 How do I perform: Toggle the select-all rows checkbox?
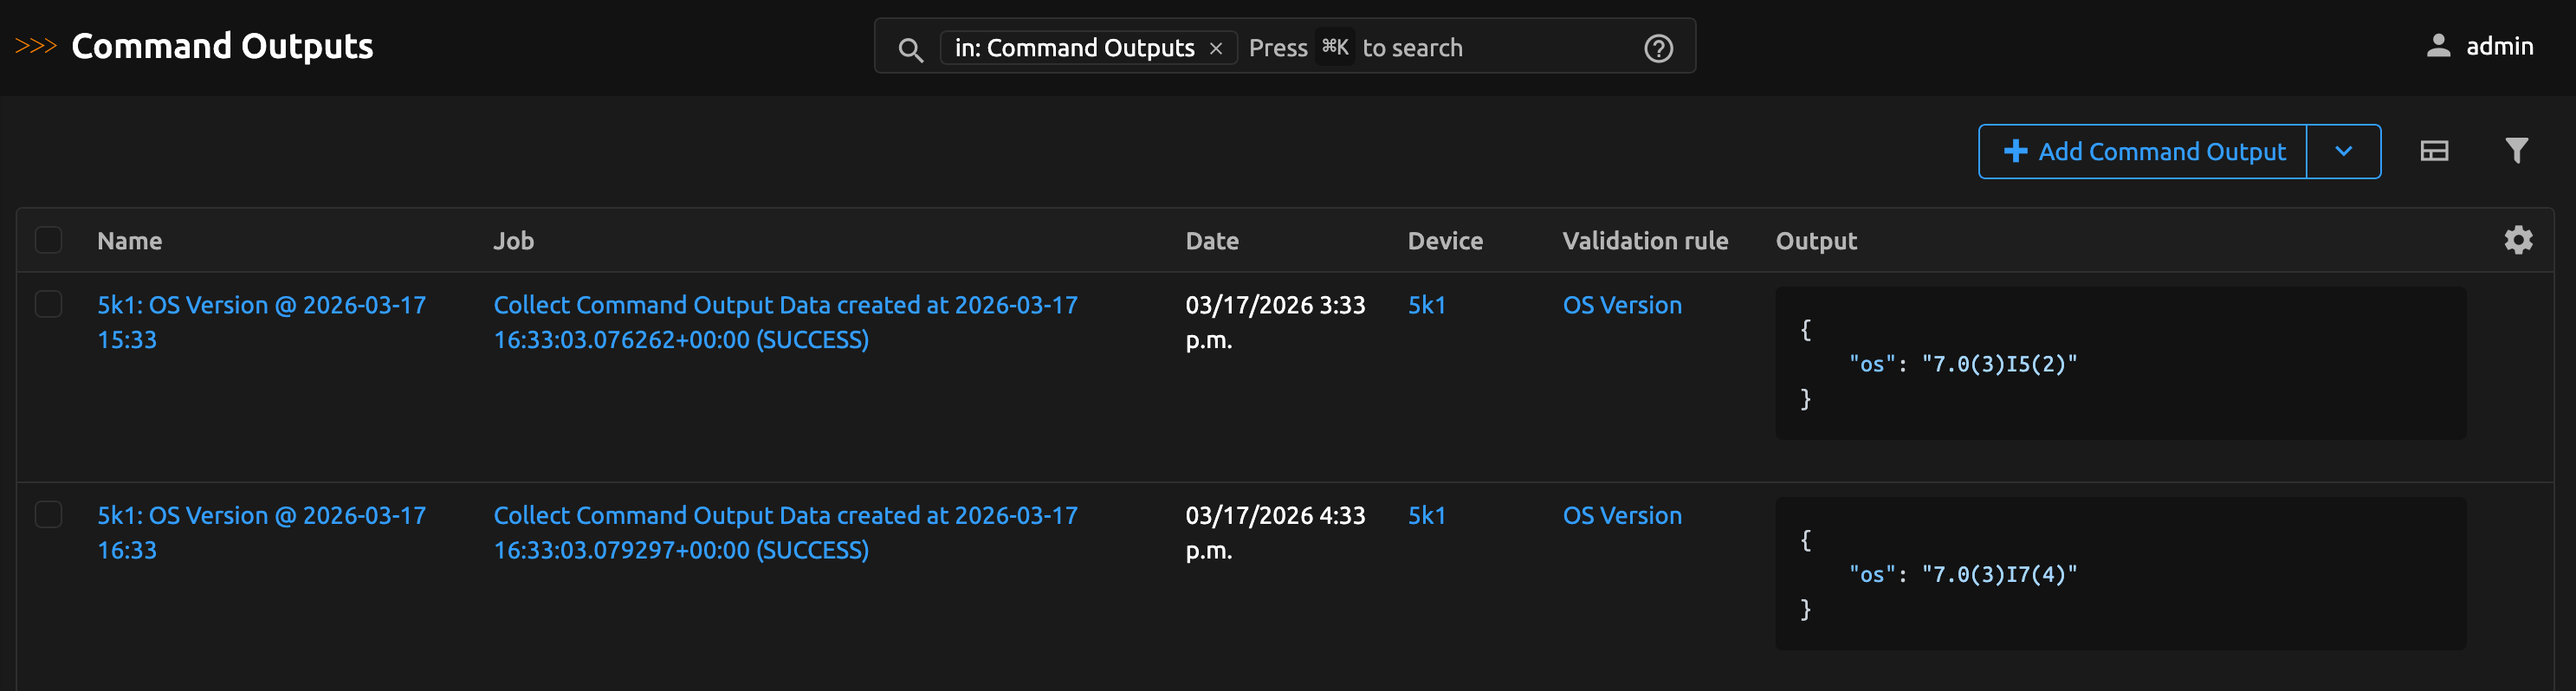click(x=48, y=240)
